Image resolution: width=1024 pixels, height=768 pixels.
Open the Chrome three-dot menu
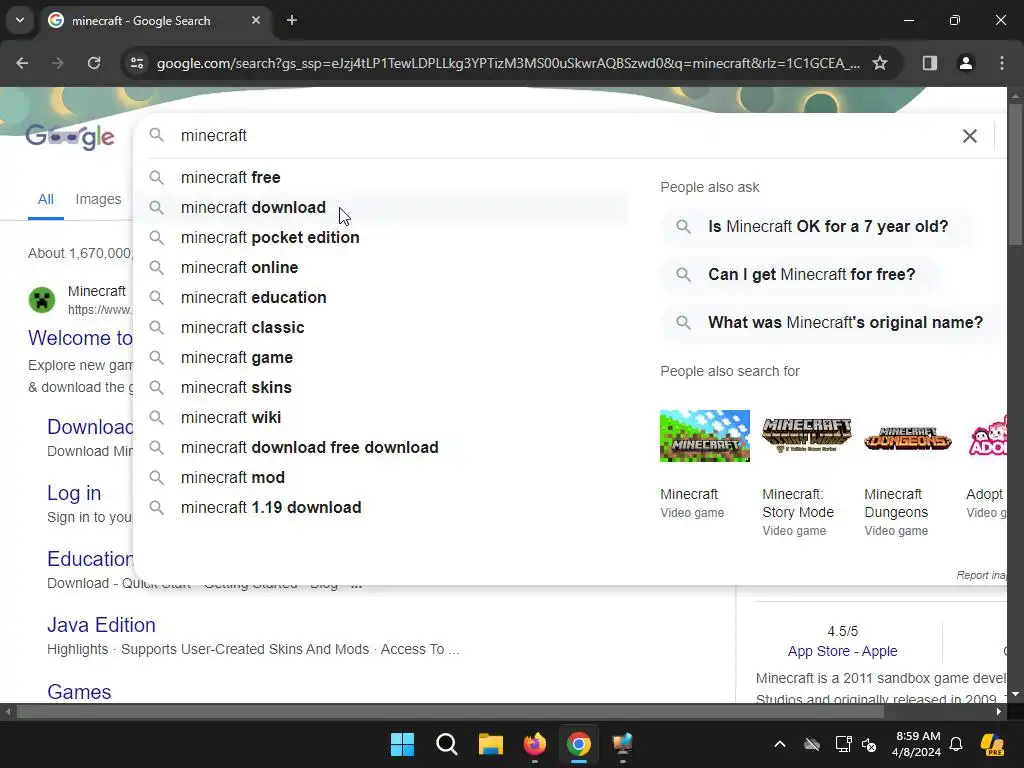pos(1002,63)
